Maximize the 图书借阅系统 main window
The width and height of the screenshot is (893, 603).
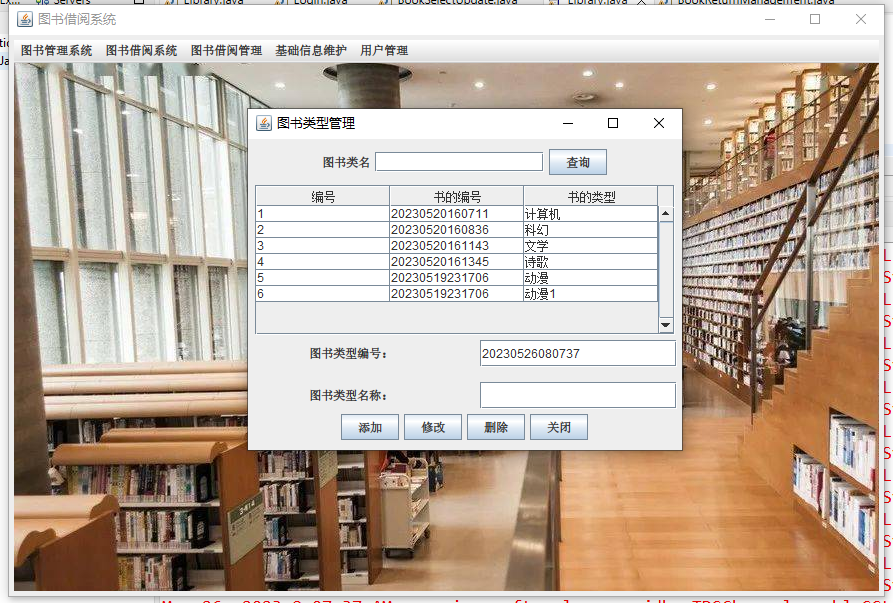[815, 19]
